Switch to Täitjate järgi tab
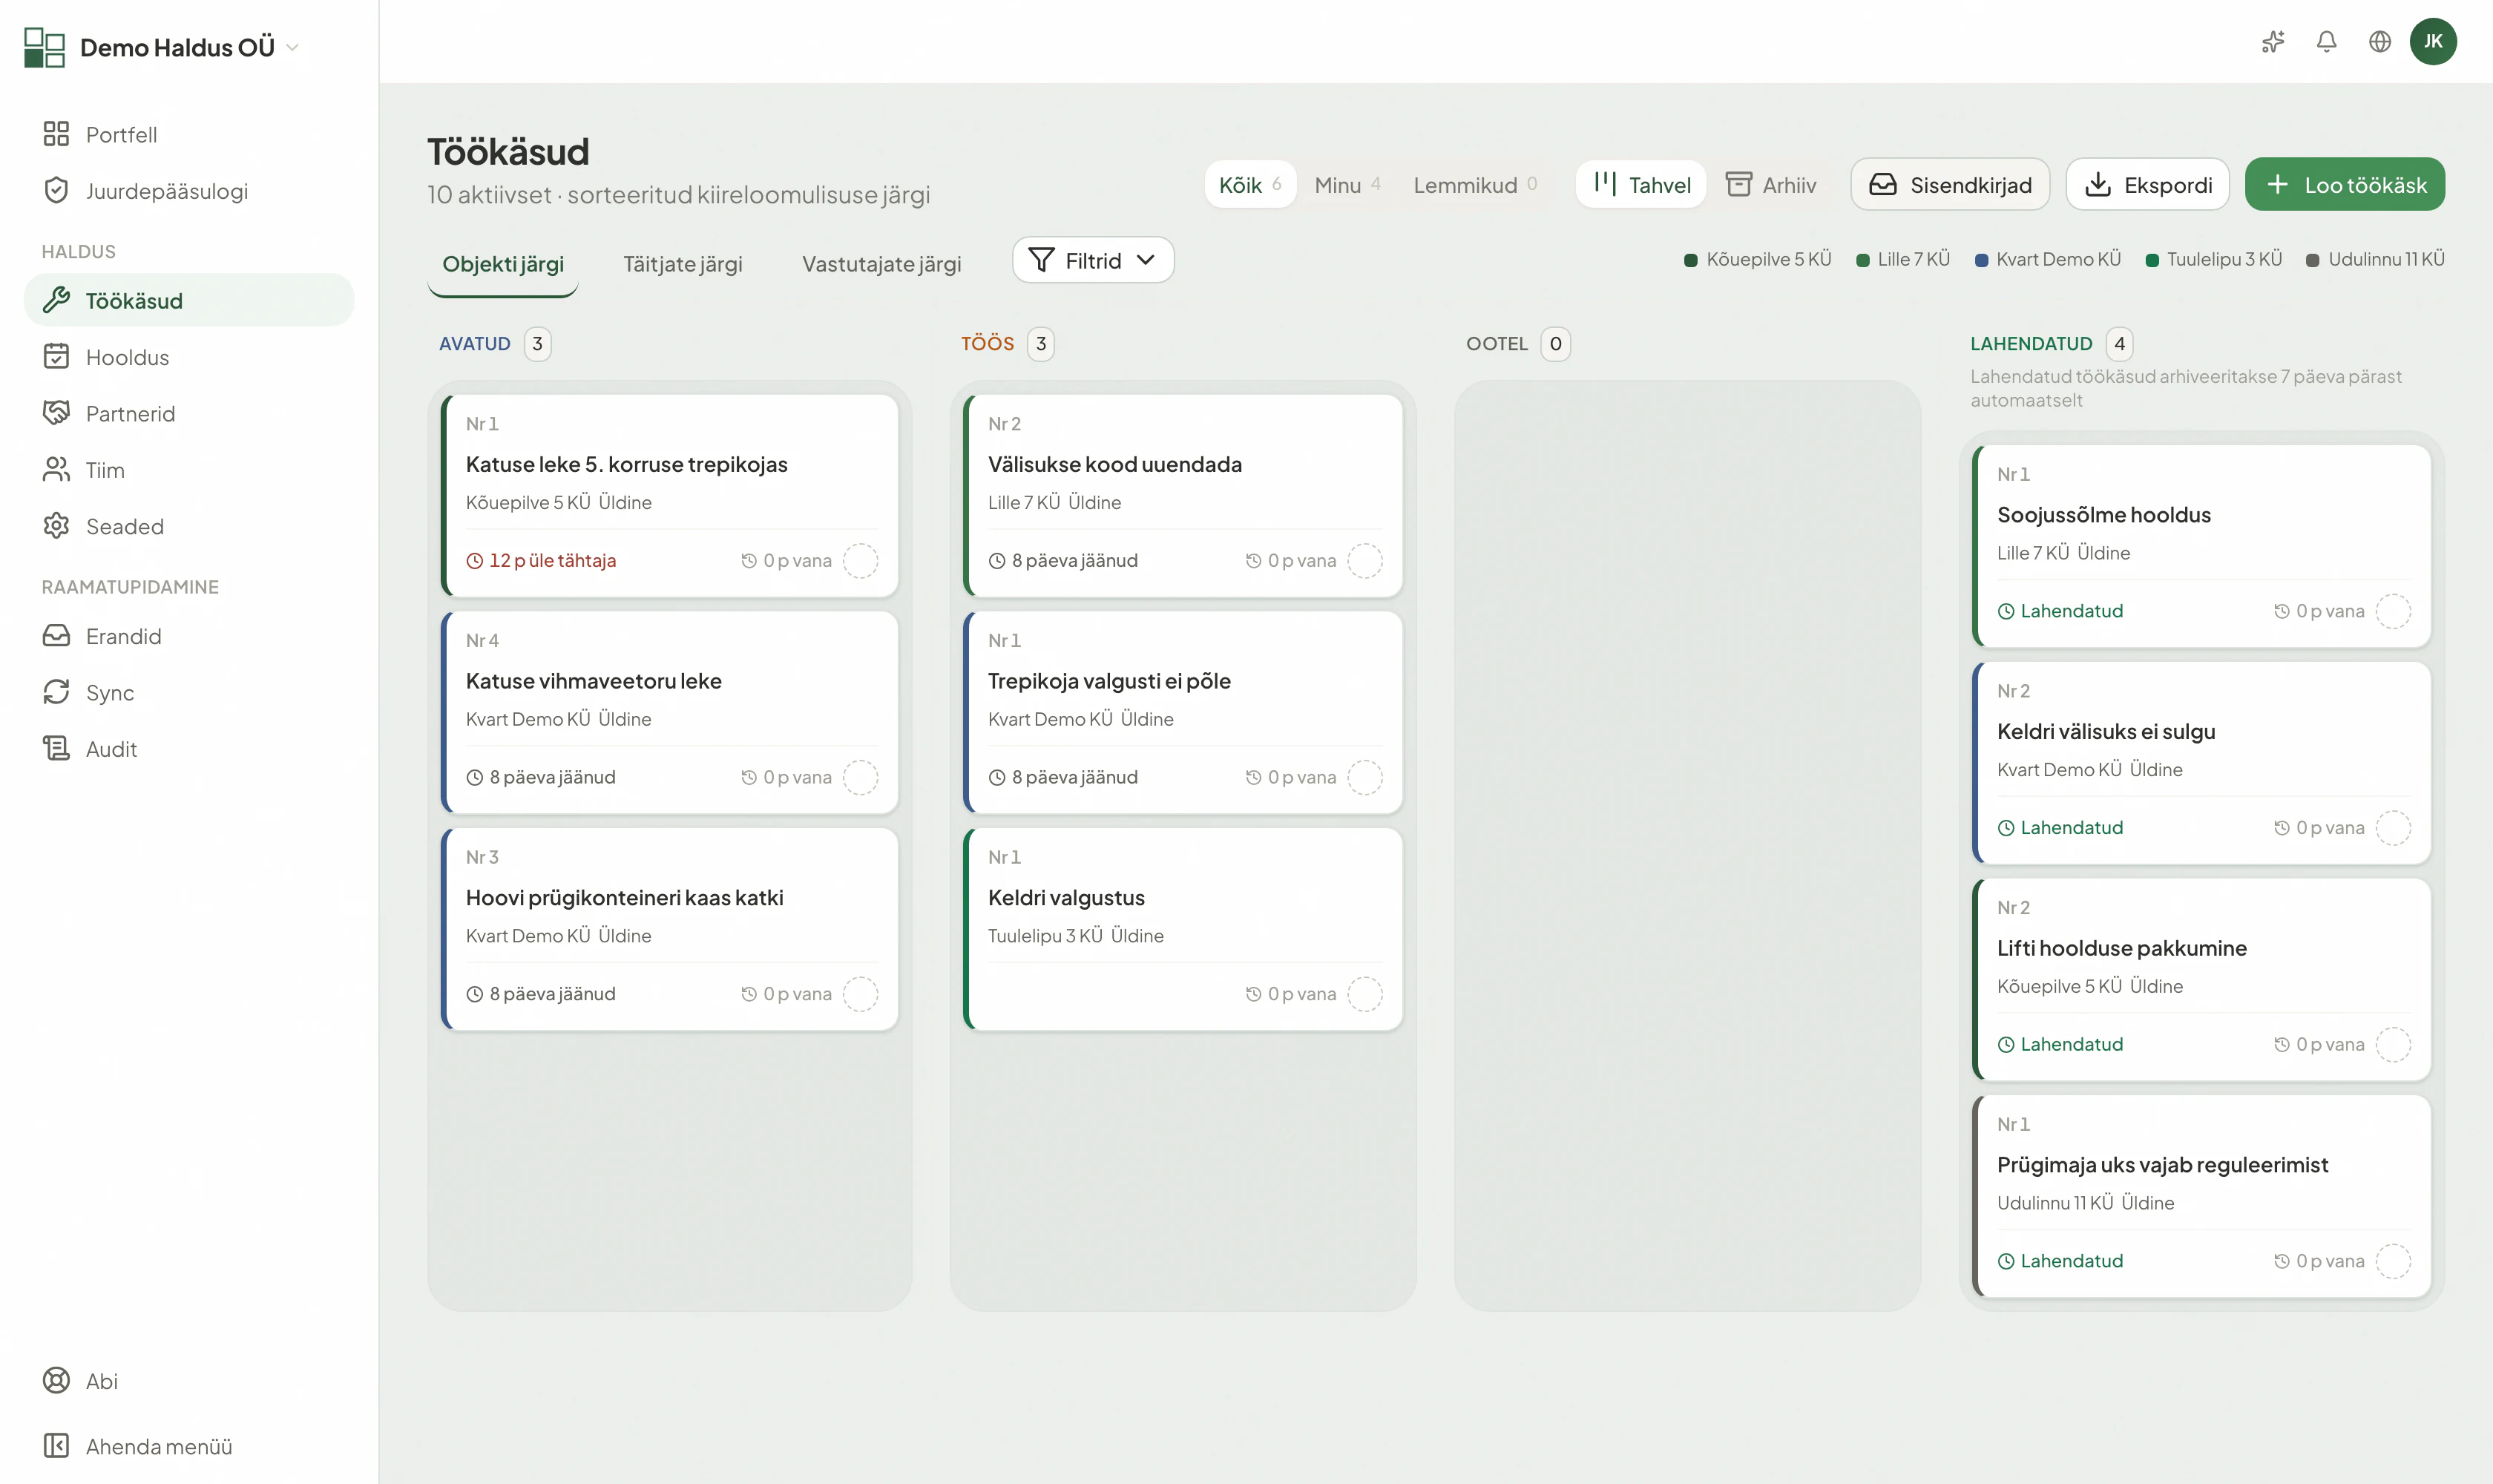 click(682, 264)
